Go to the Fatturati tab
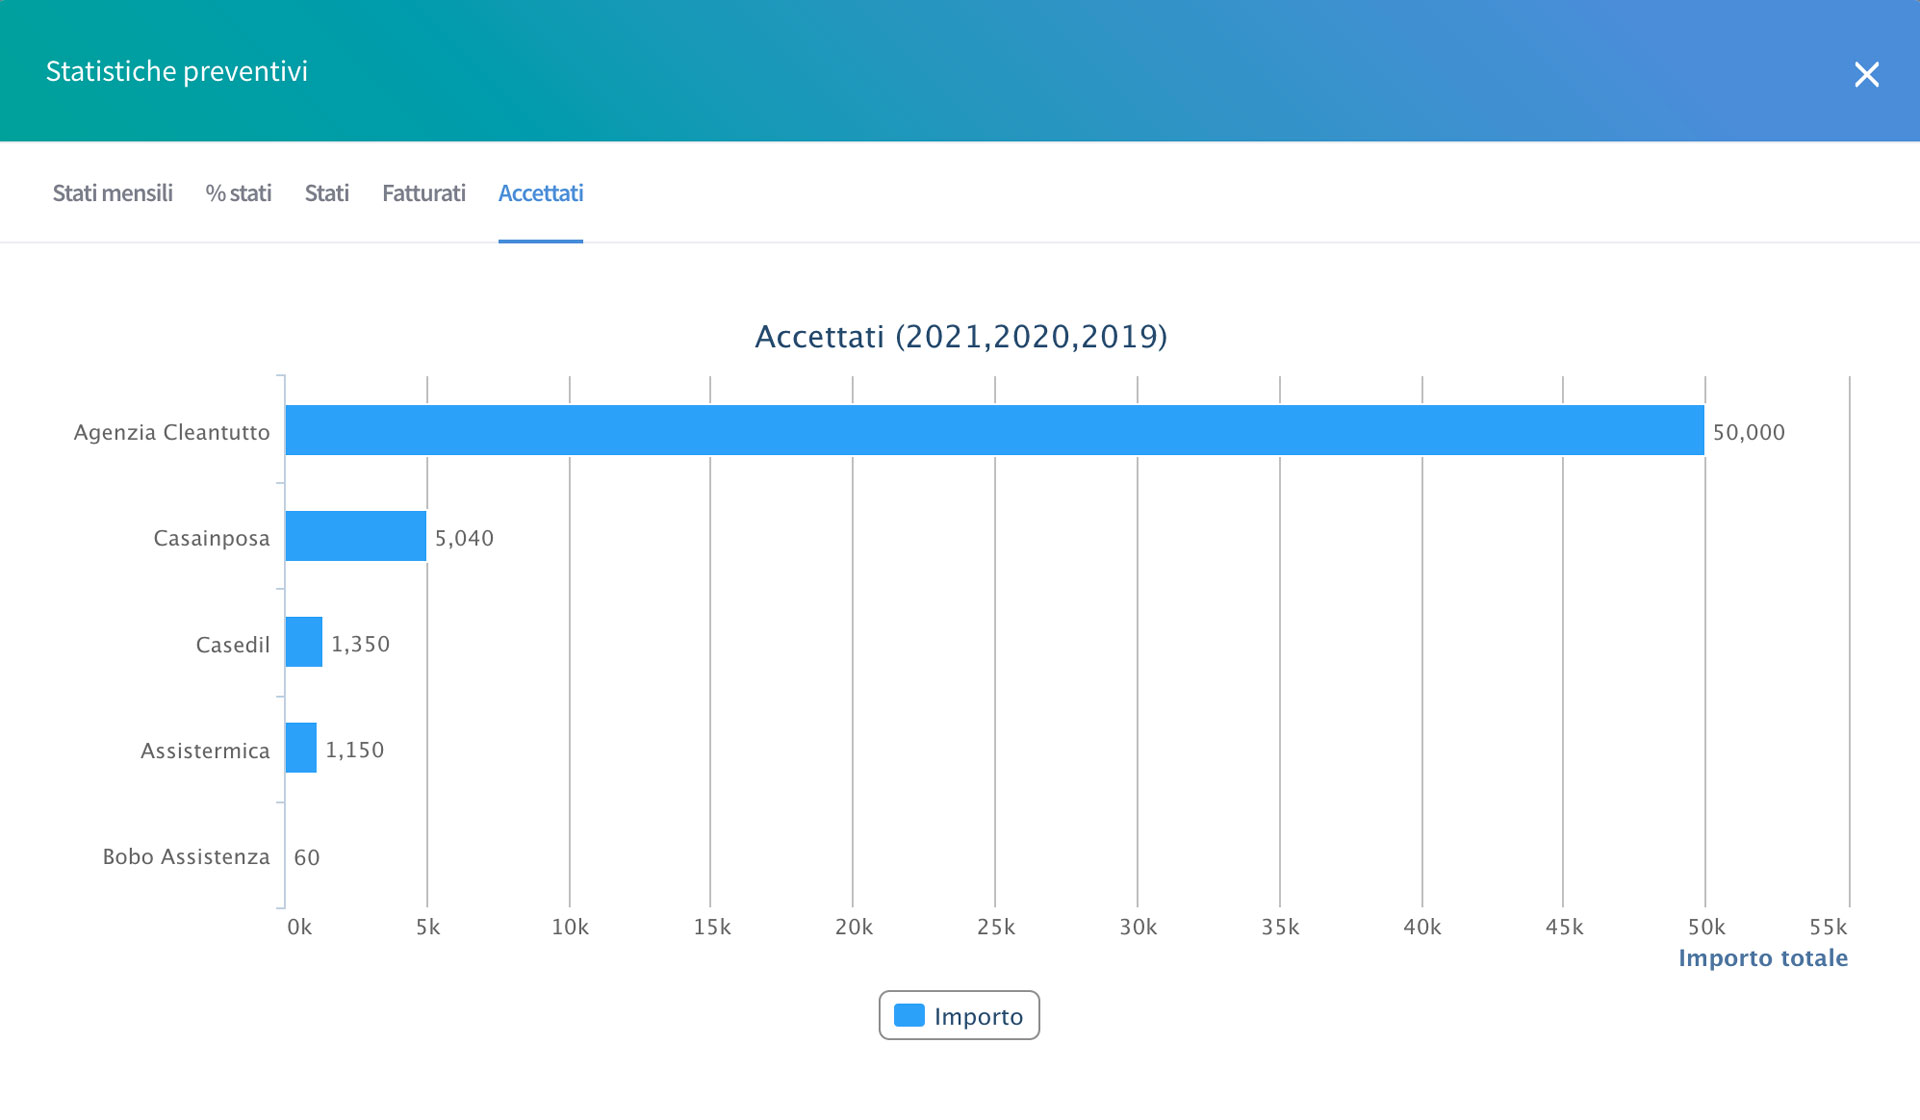Viewport: 1920px width, 1120px height. pyautogui.click(x=424, y=193)
